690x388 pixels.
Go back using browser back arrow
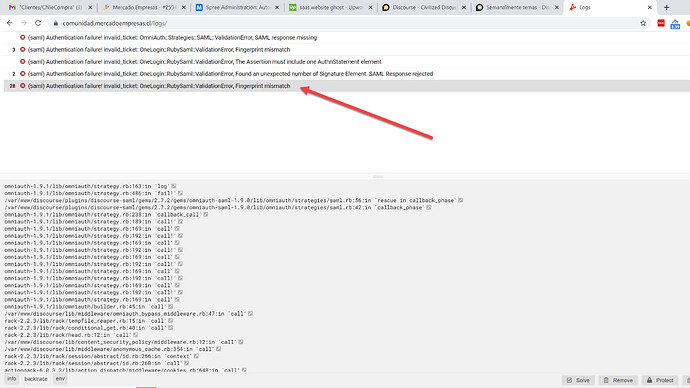tap(10, 23)
